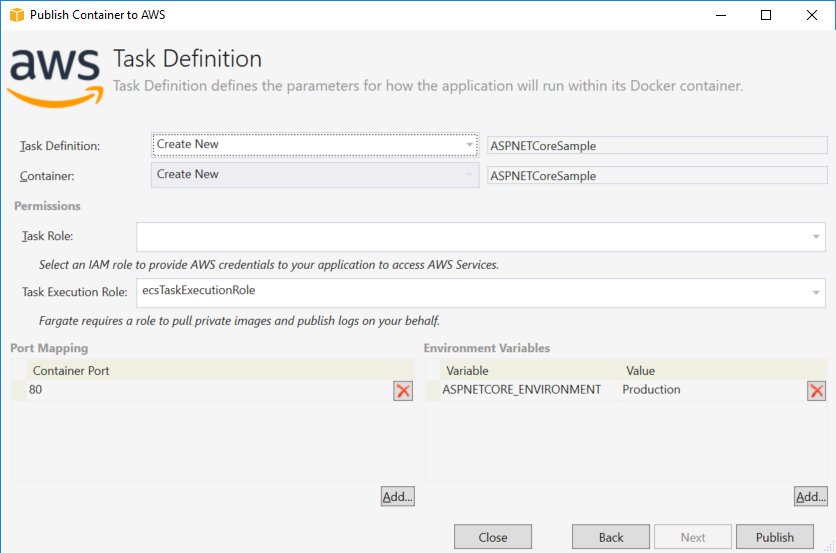Image resolution: width=836 pixels, height=553 pixels.
Task: Maximize the Publish Container window
Action: 766,15
